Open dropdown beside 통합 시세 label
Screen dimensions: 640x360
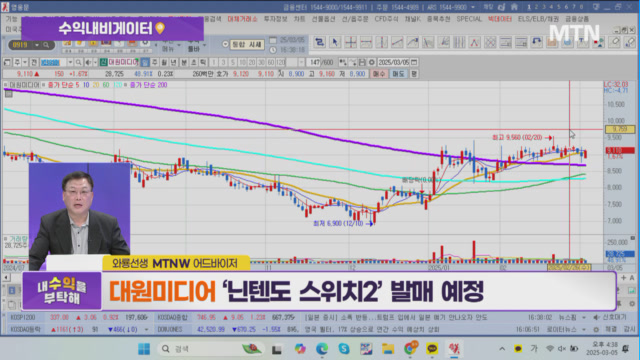click(225, 44)
